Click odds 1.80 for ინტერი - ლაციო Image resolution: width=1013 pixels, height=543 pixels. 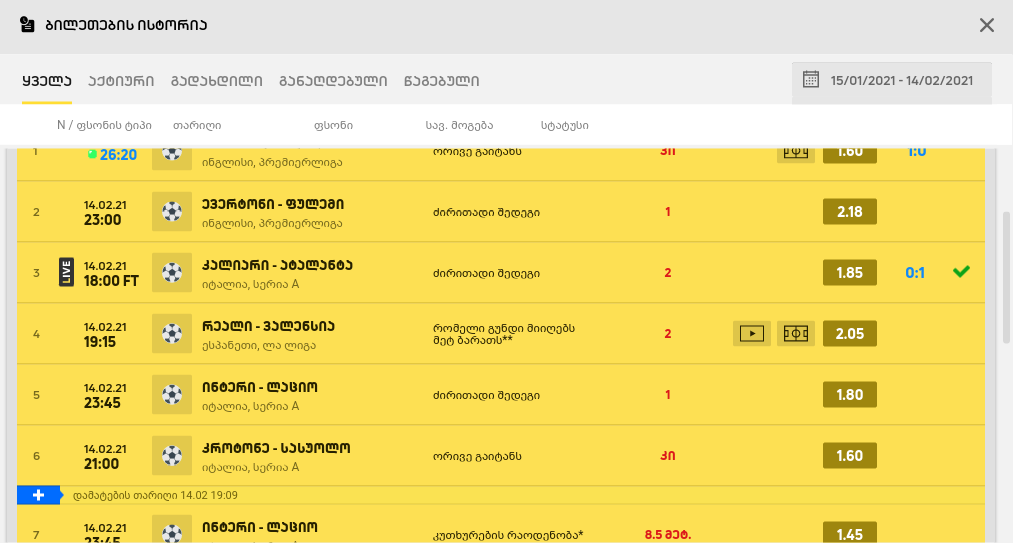850,394
